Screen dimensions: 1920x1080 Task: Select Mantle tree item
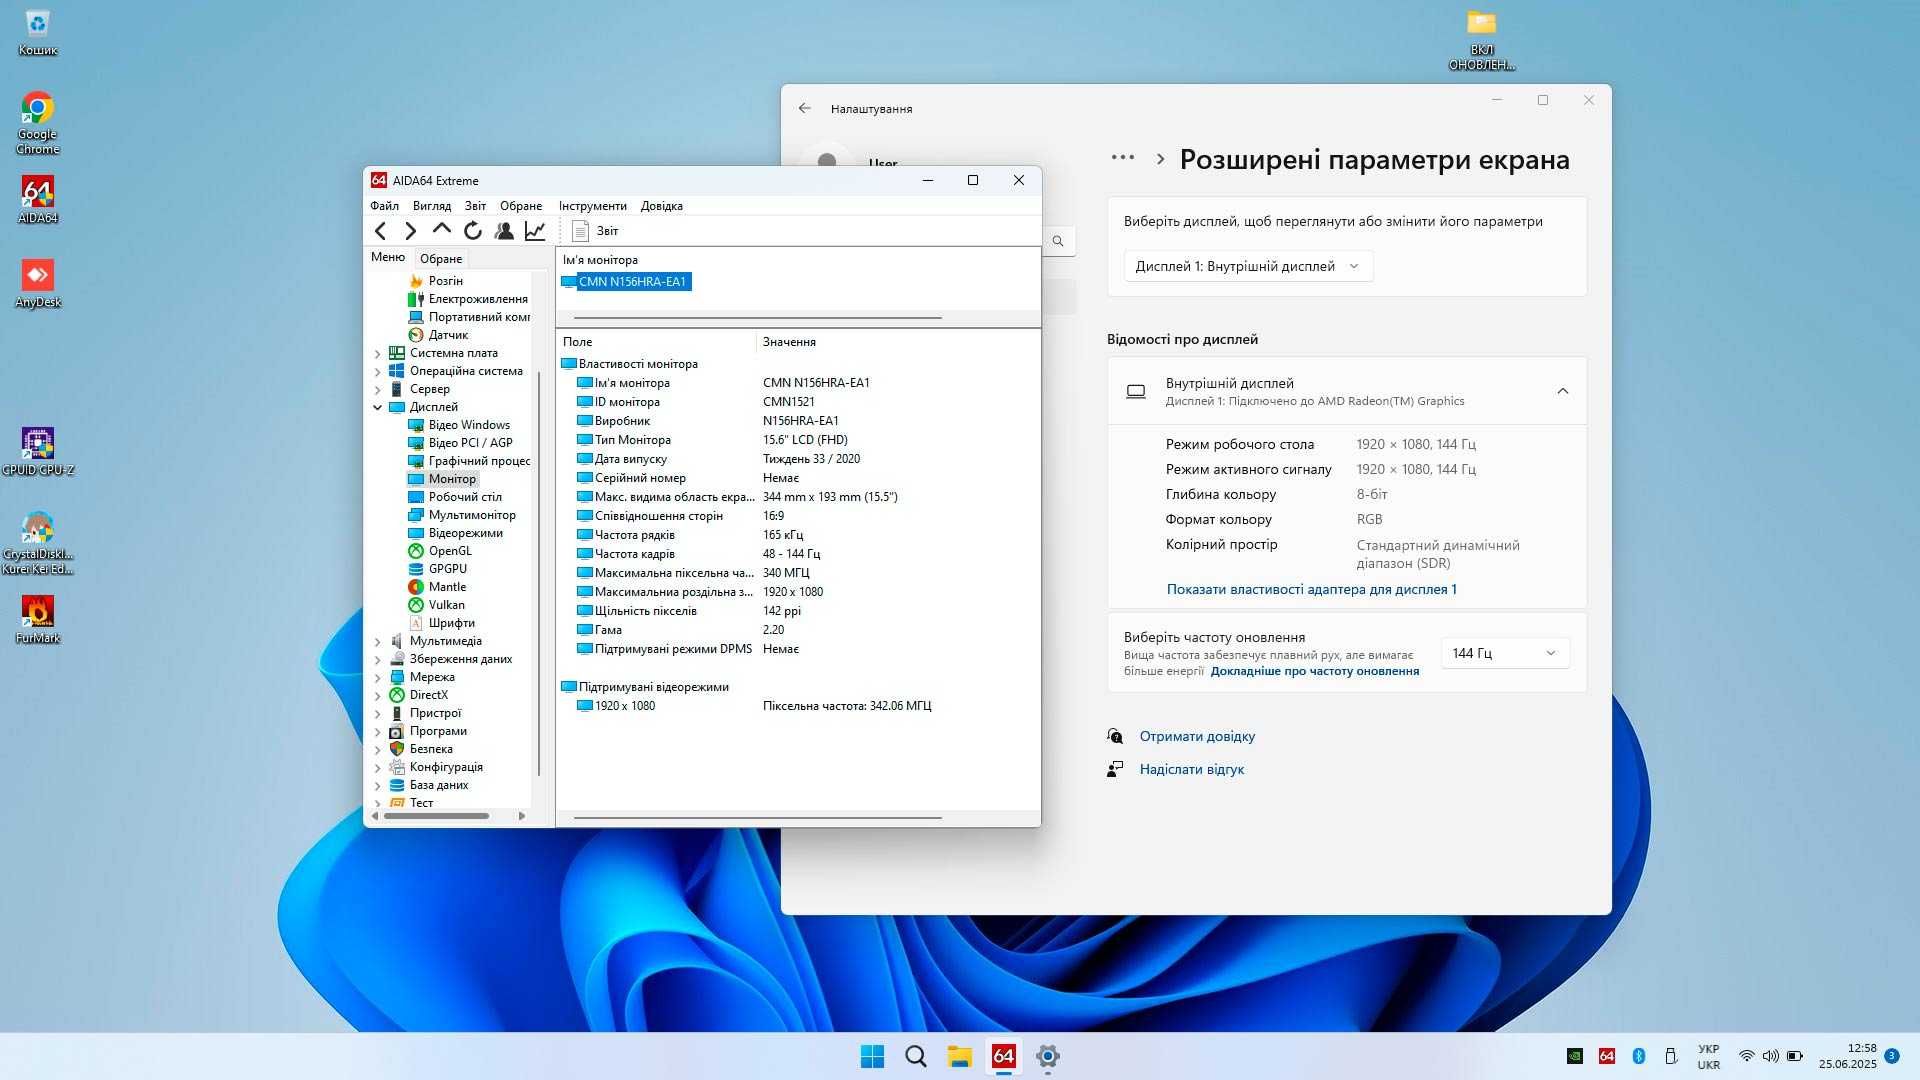[x=437, y=587]
